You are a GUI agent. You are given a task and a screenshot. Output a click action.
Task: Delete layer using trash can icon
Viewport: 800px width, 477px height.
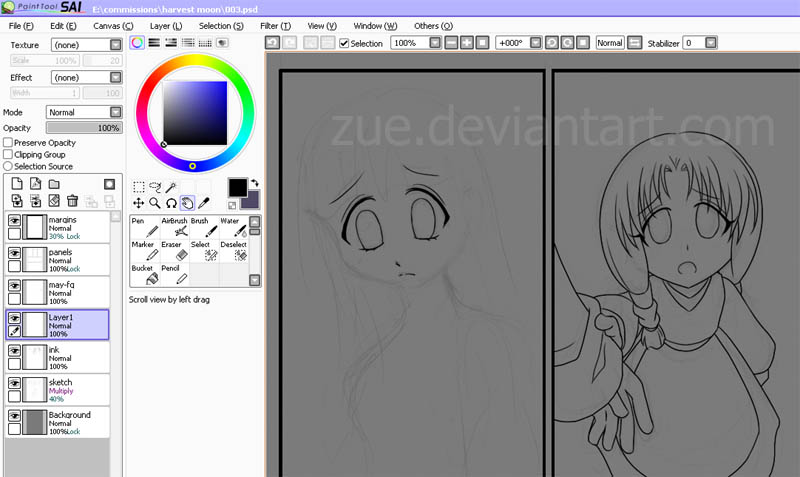click(73, 201)
